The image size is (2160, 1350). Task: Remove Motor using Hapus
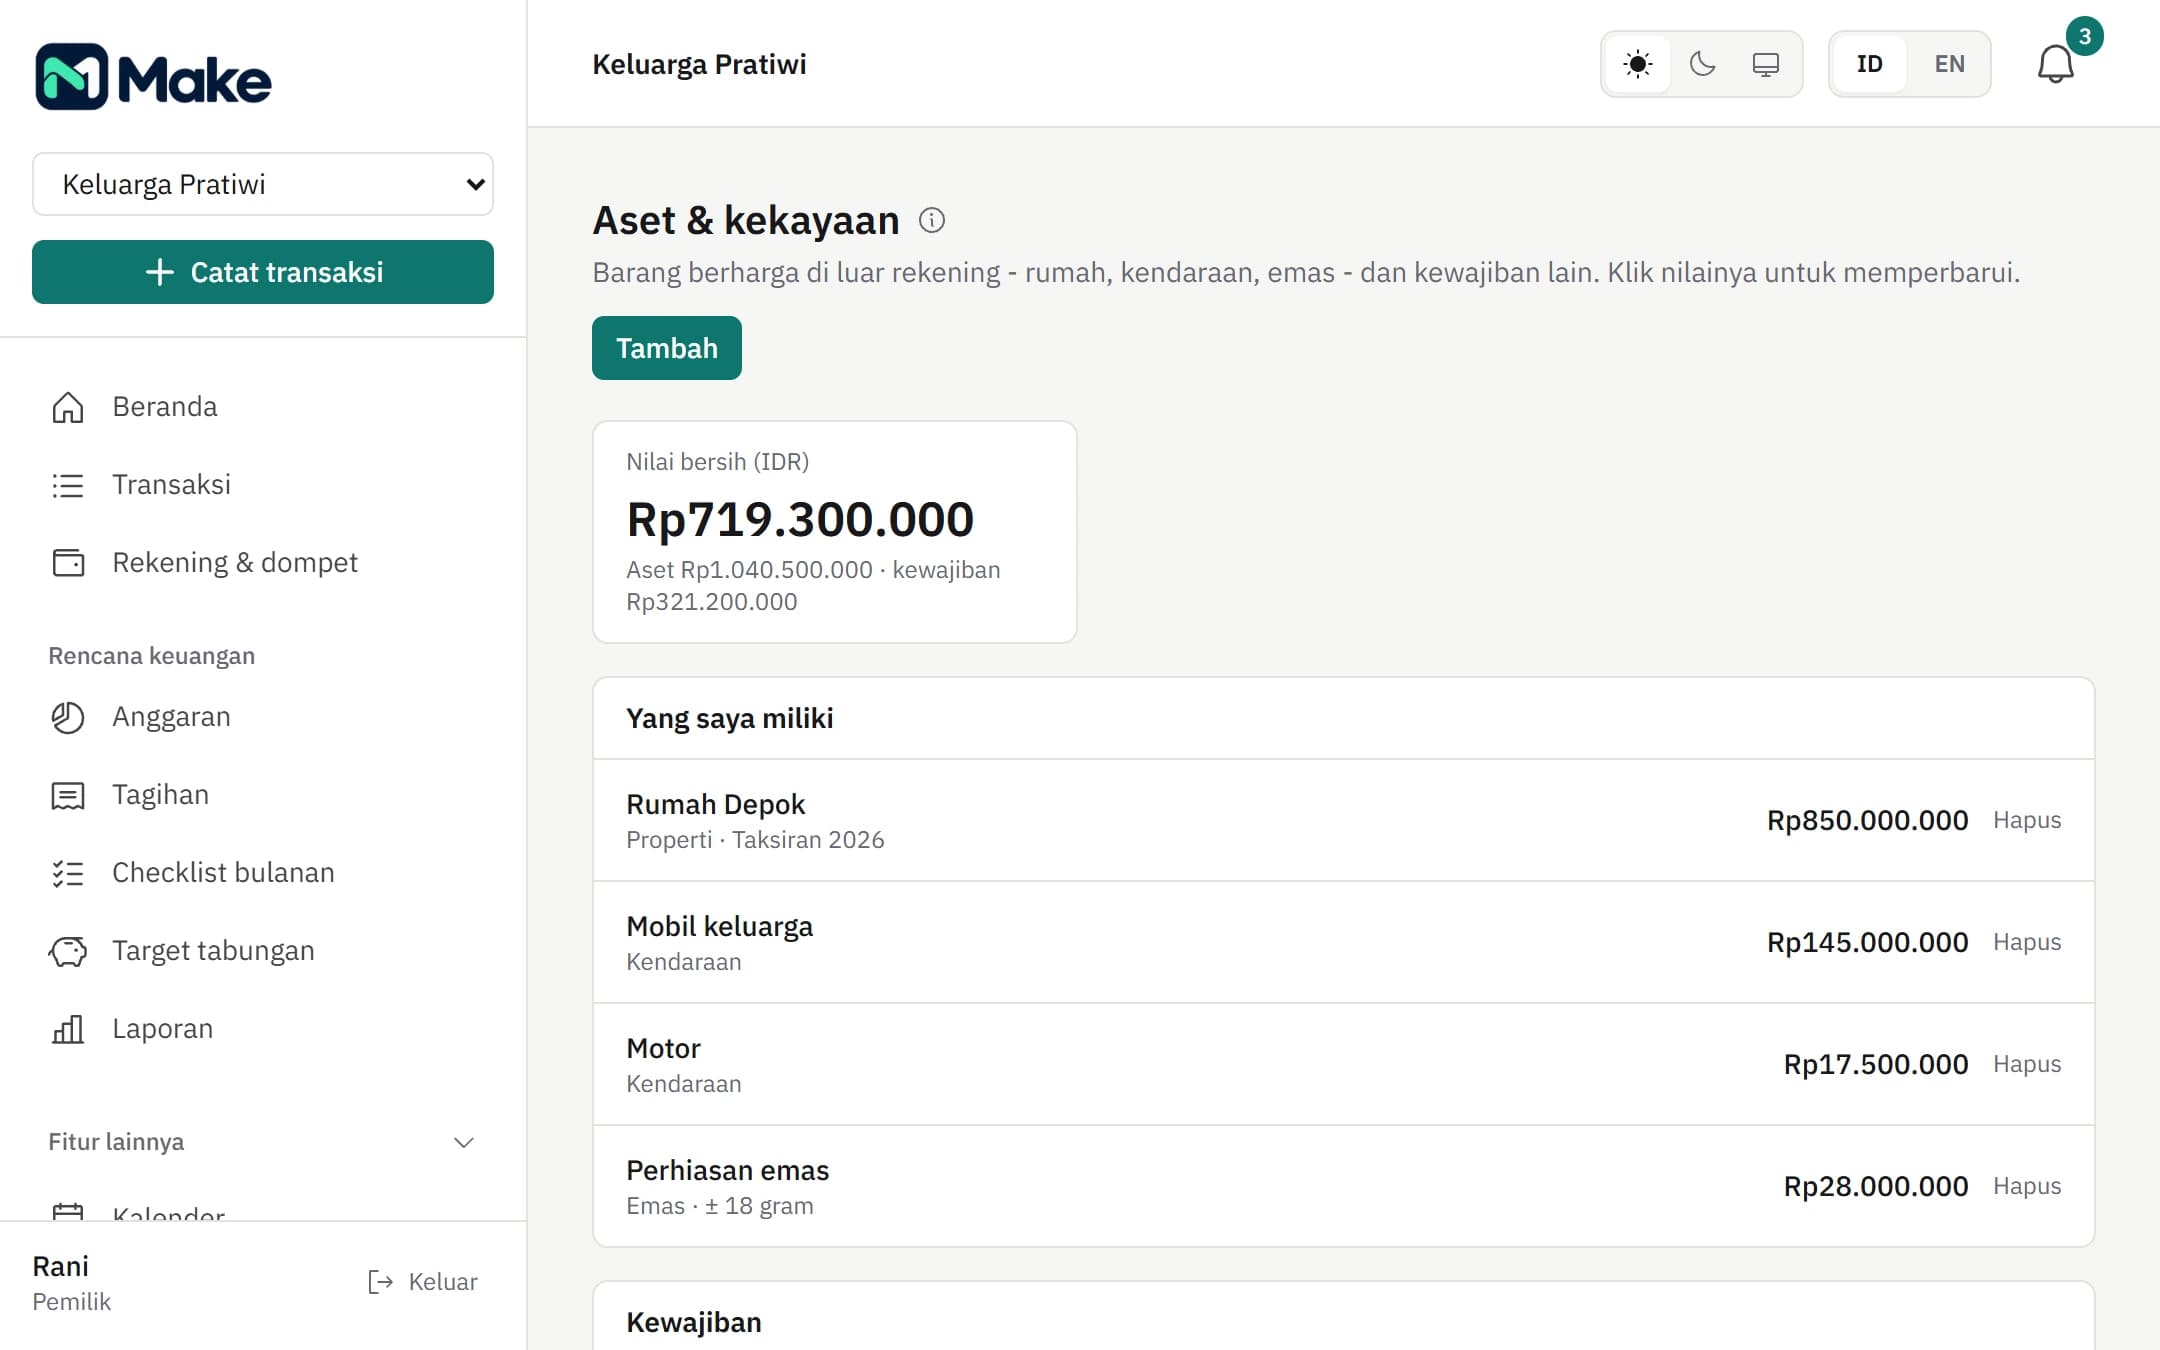click(2027, 1064)
